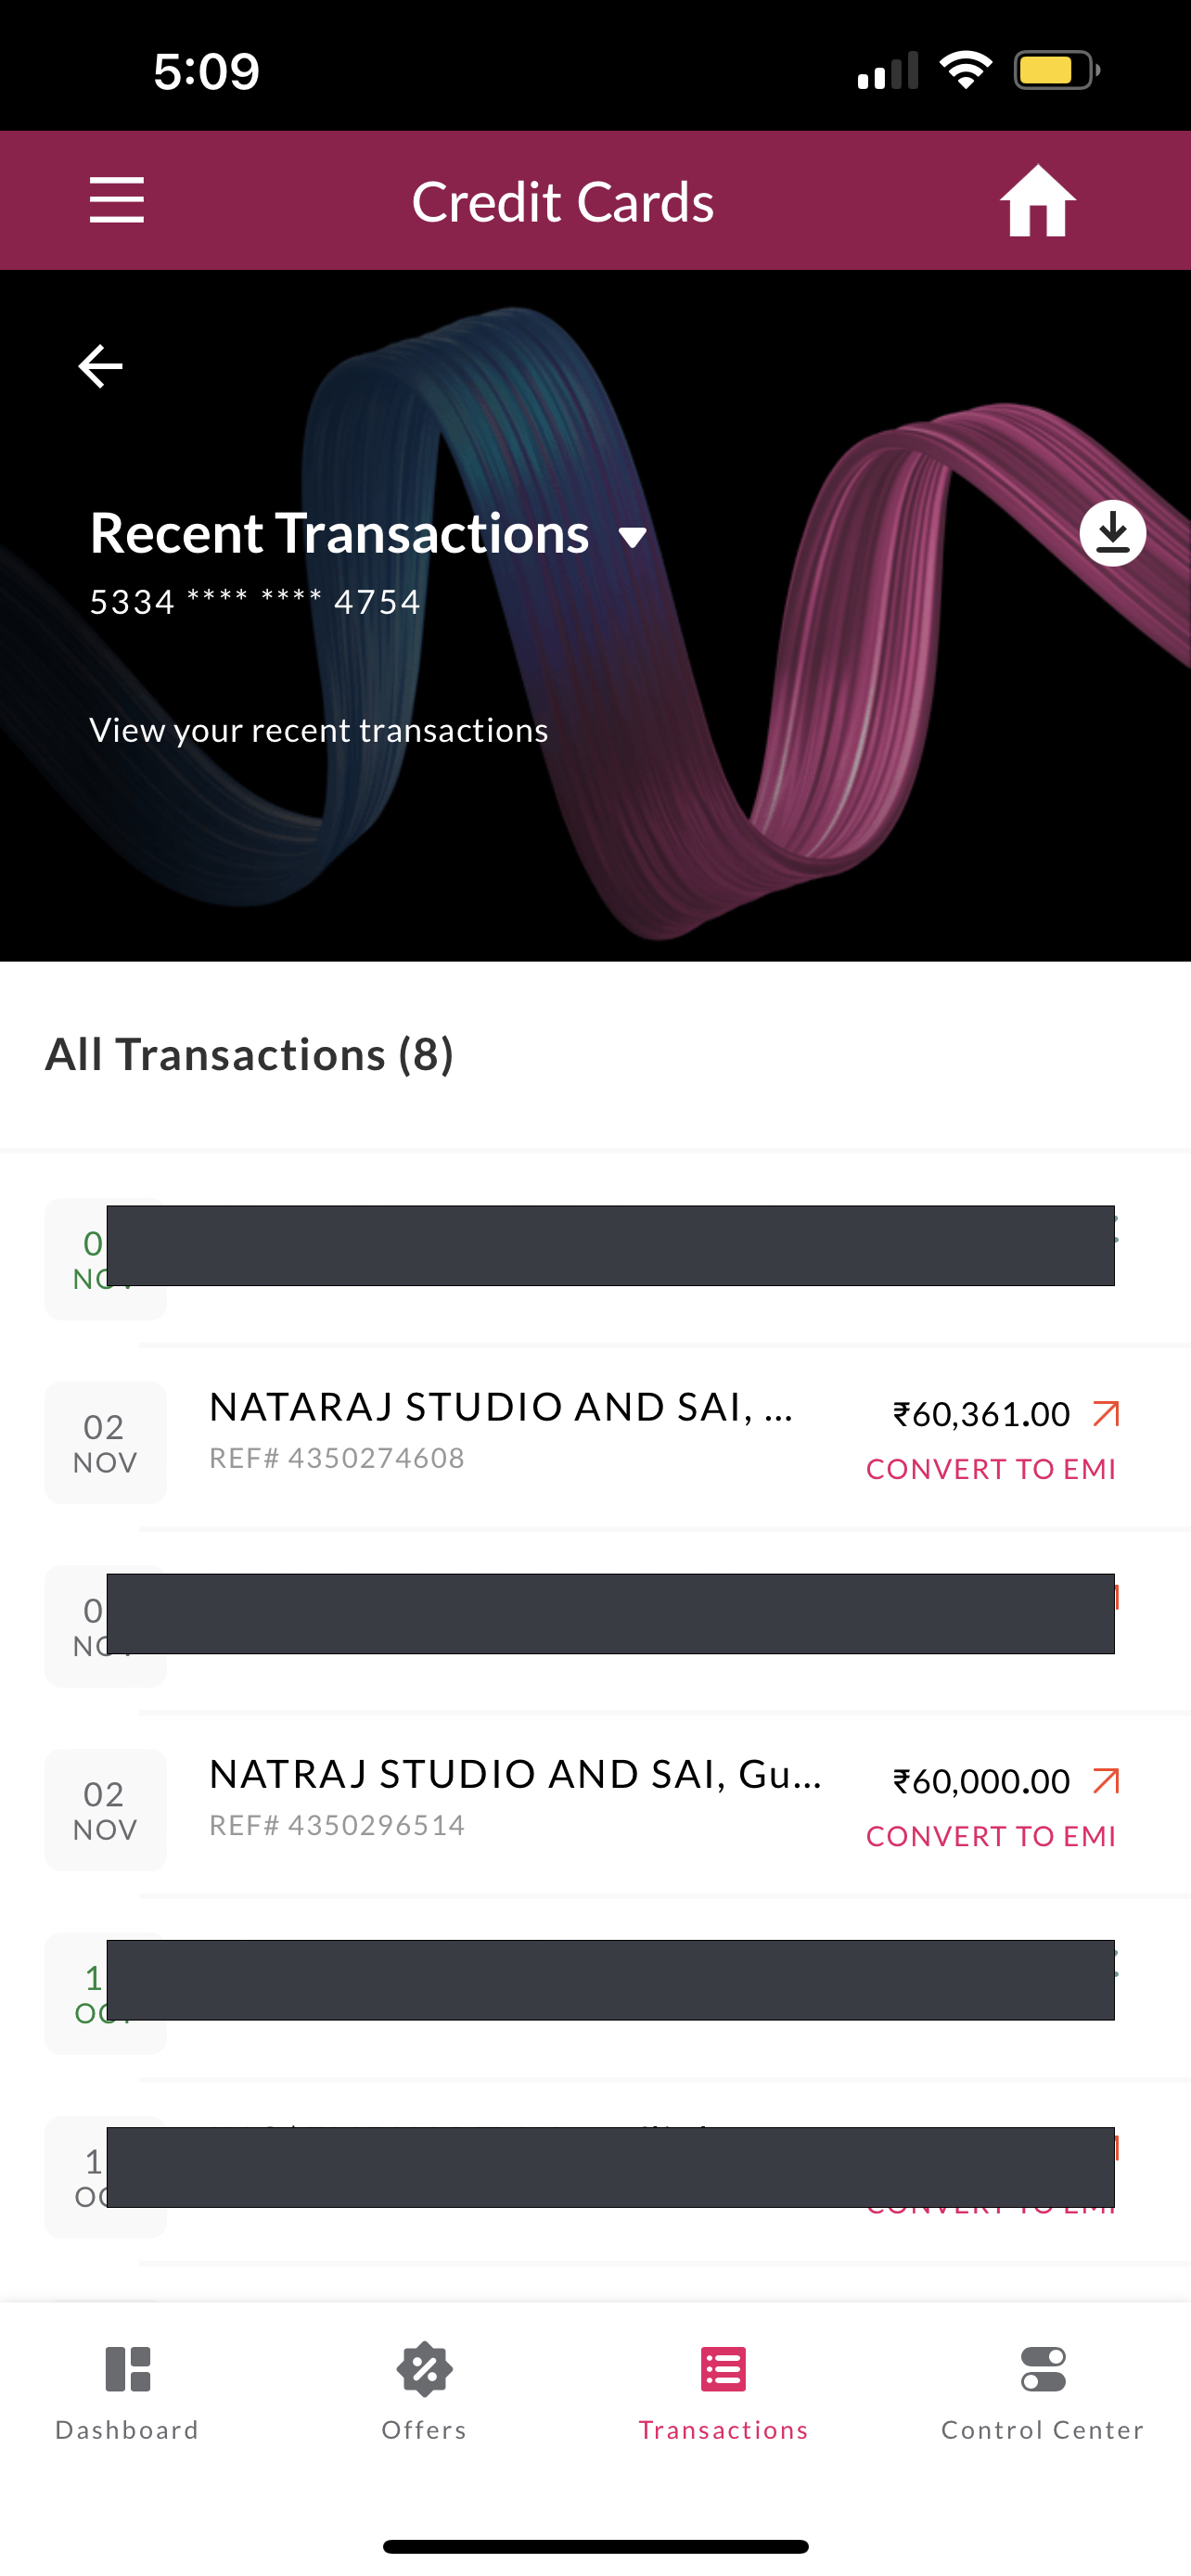This screenshot has width=1191, height=2576.
Task: Switch to the Offers tab
Action: coord(424,2392)
